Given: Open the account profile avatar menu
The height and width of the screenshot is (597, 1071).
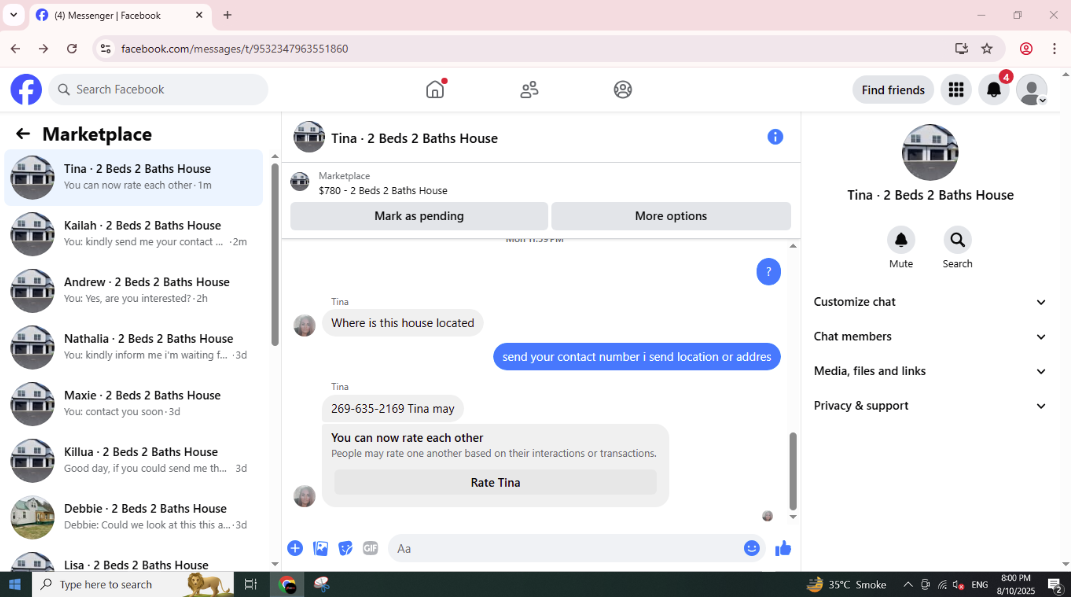Looking at the screenshot, I should click(1031, 89).
